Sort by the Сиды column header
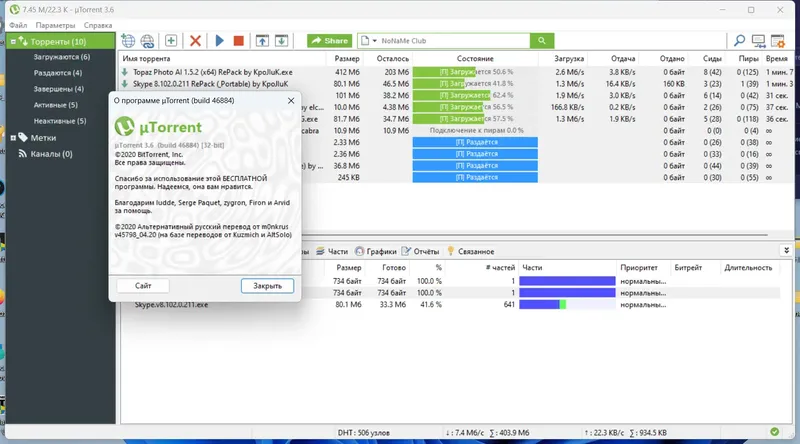This screenshot has width=800, height=444. click(712, 59)
